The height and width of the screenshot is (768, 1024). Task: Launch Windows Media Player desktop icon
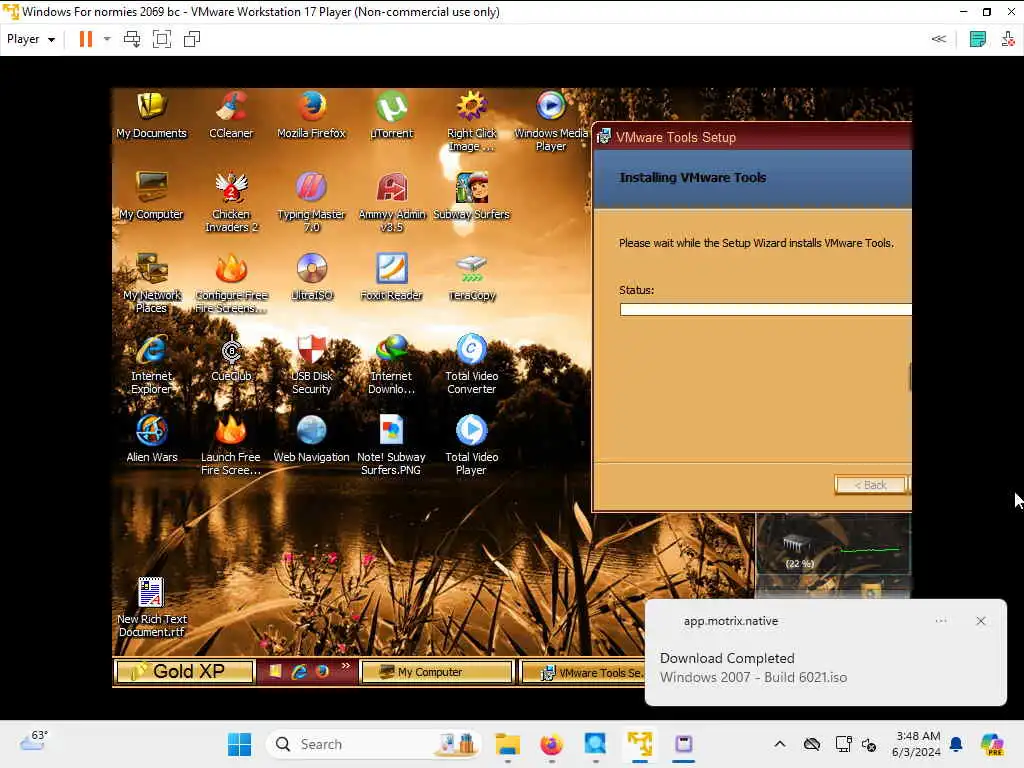[551, 122]
